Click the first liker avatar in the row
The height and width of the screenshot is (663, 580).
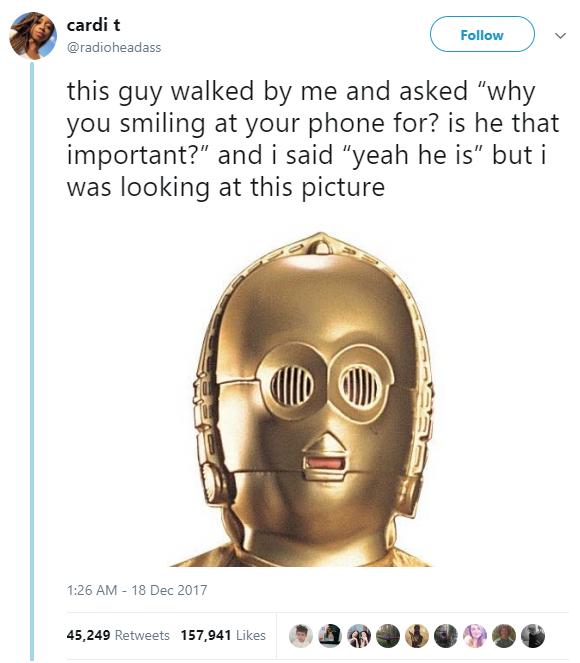click(x=301, y=636)
